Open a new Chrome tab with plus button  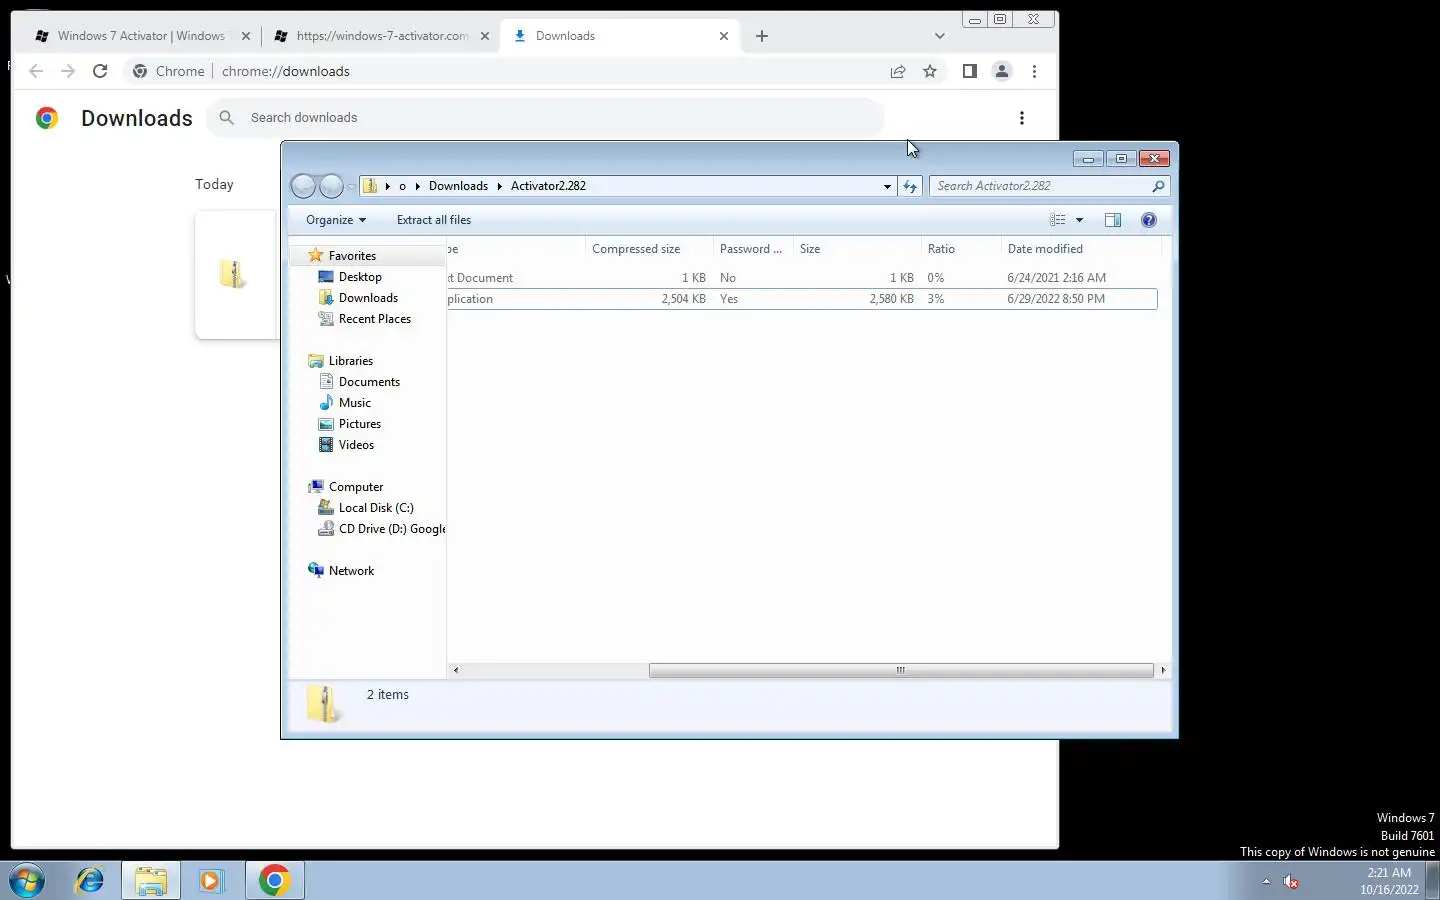[x=762, y=36]
